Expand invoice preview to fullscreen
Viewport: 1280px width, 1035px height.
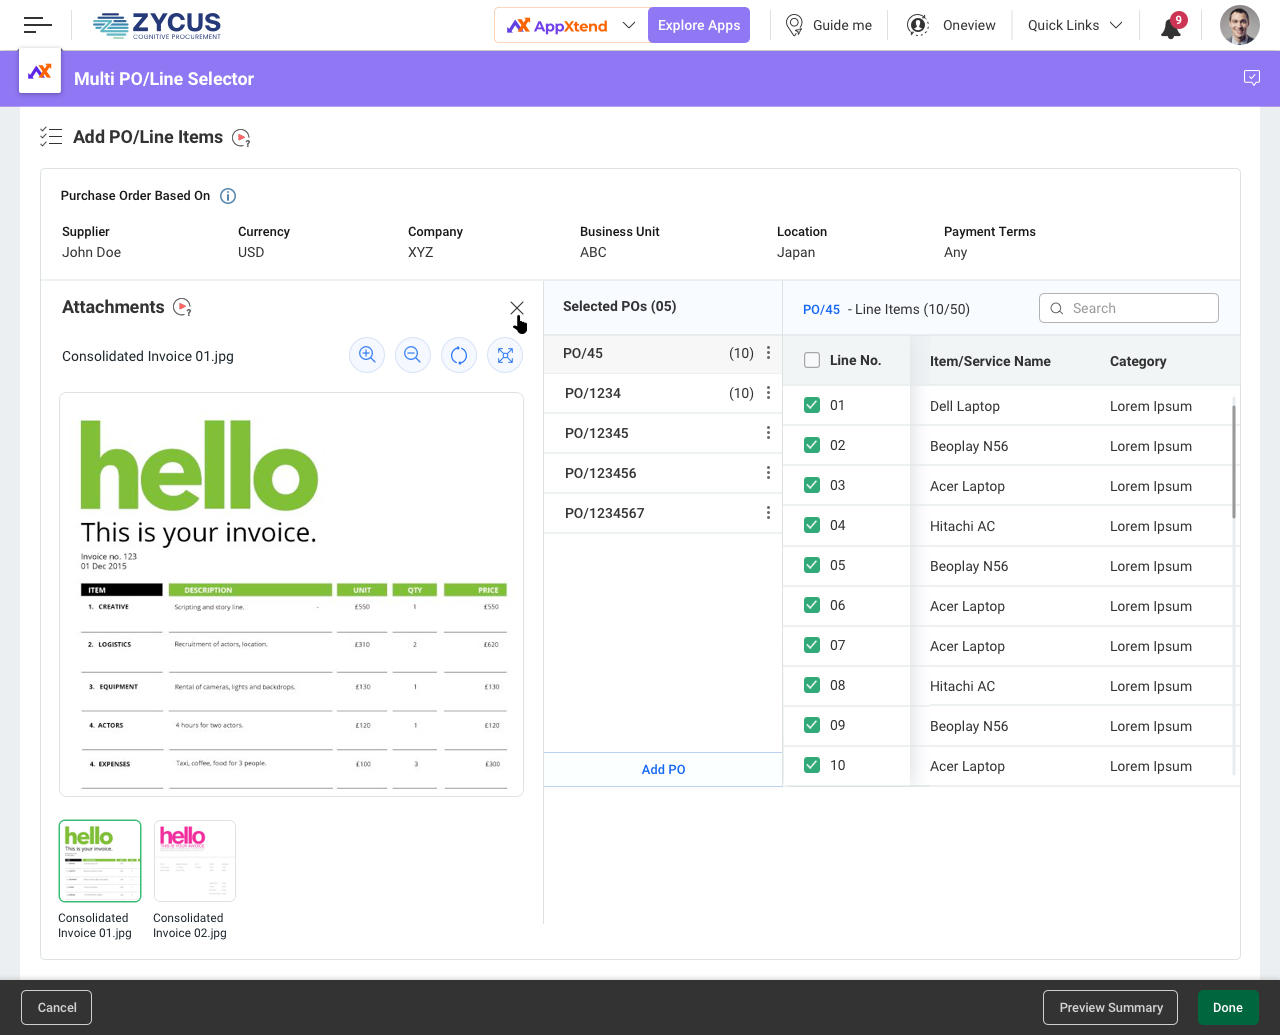505,355
